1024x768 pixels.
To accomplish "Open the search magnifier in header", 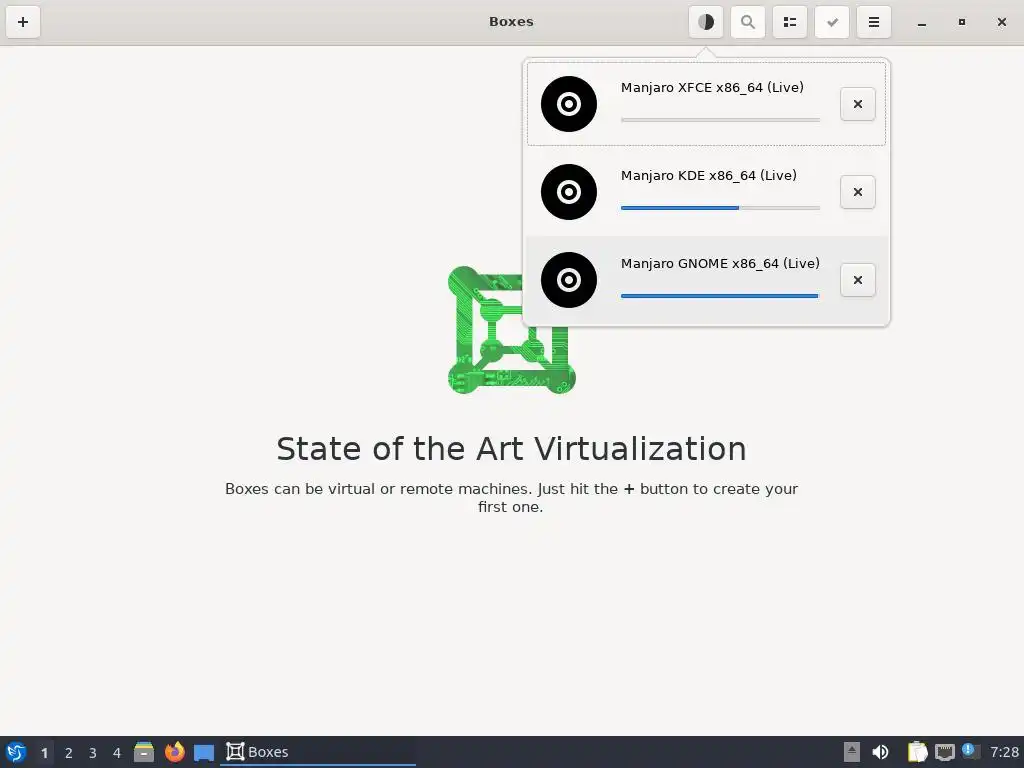I will point(748,22).
